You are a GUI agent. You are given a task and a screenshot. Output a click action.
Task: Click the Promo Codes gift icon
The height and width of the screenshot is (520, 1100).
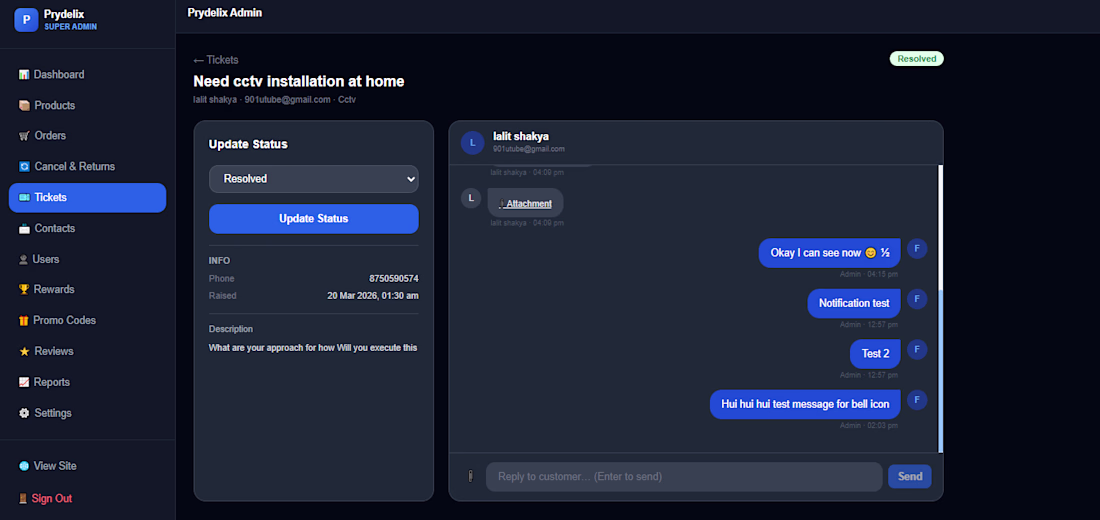pos(24,320)
